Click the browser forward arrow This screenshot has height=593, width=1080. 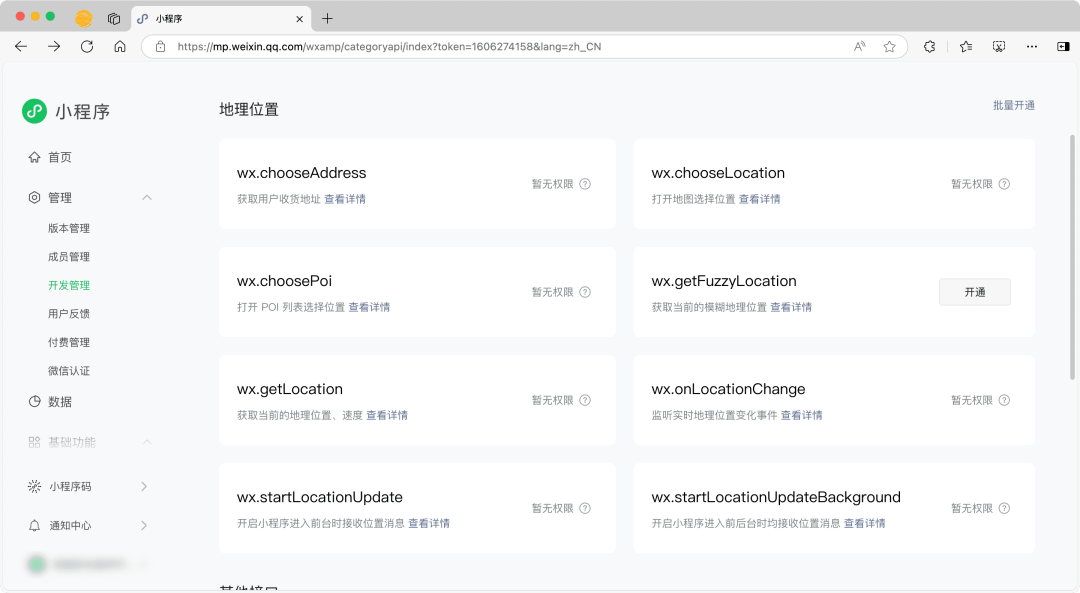coord(54,46)
